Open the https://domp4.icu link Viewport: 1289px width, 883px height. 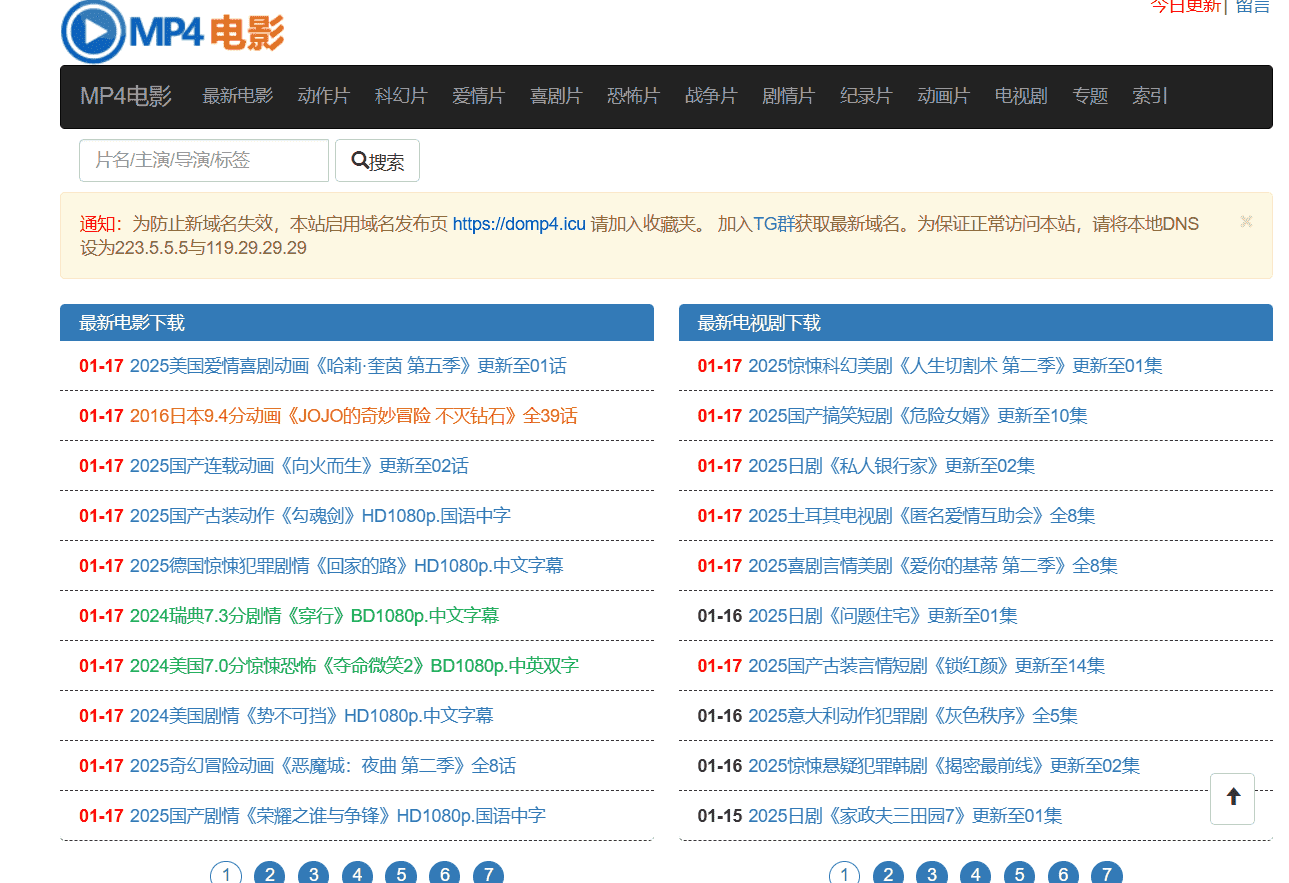click(519, 224)
